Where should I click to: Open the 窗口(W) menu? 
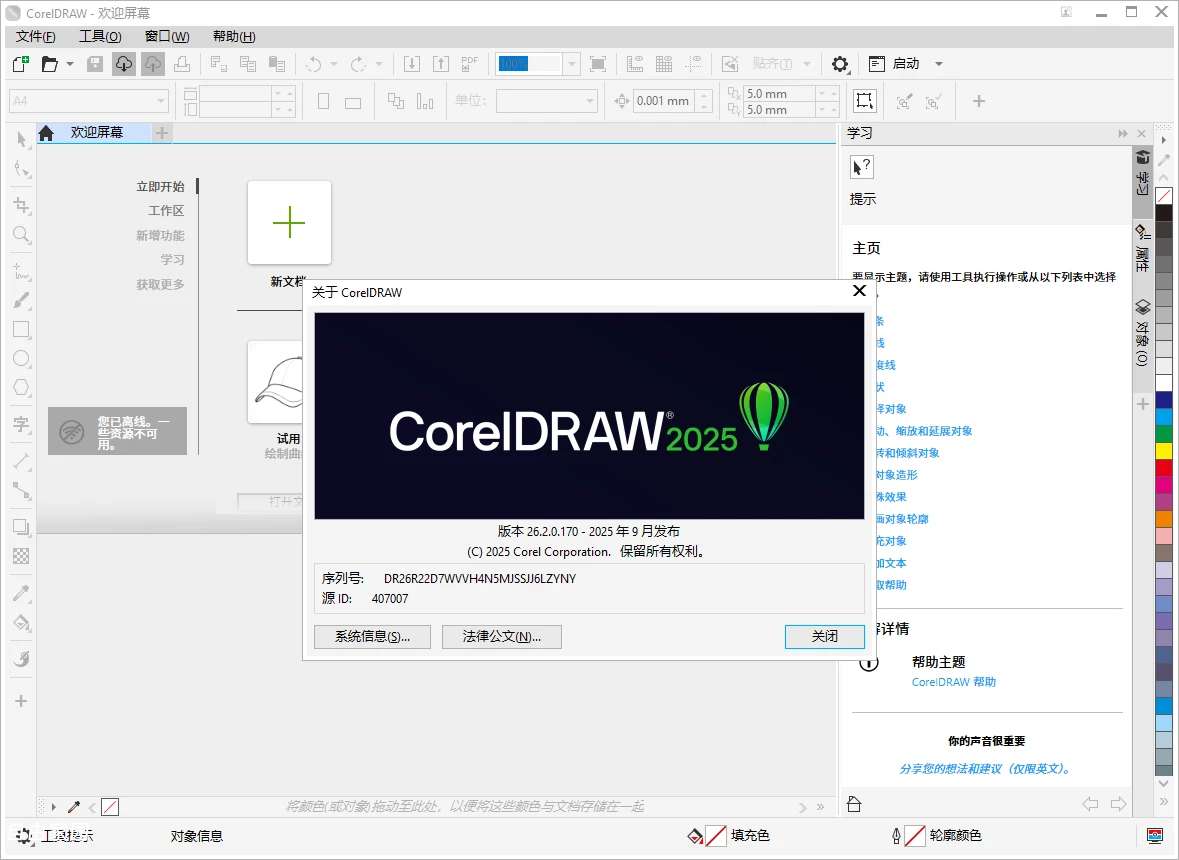(x=167, y=36)
